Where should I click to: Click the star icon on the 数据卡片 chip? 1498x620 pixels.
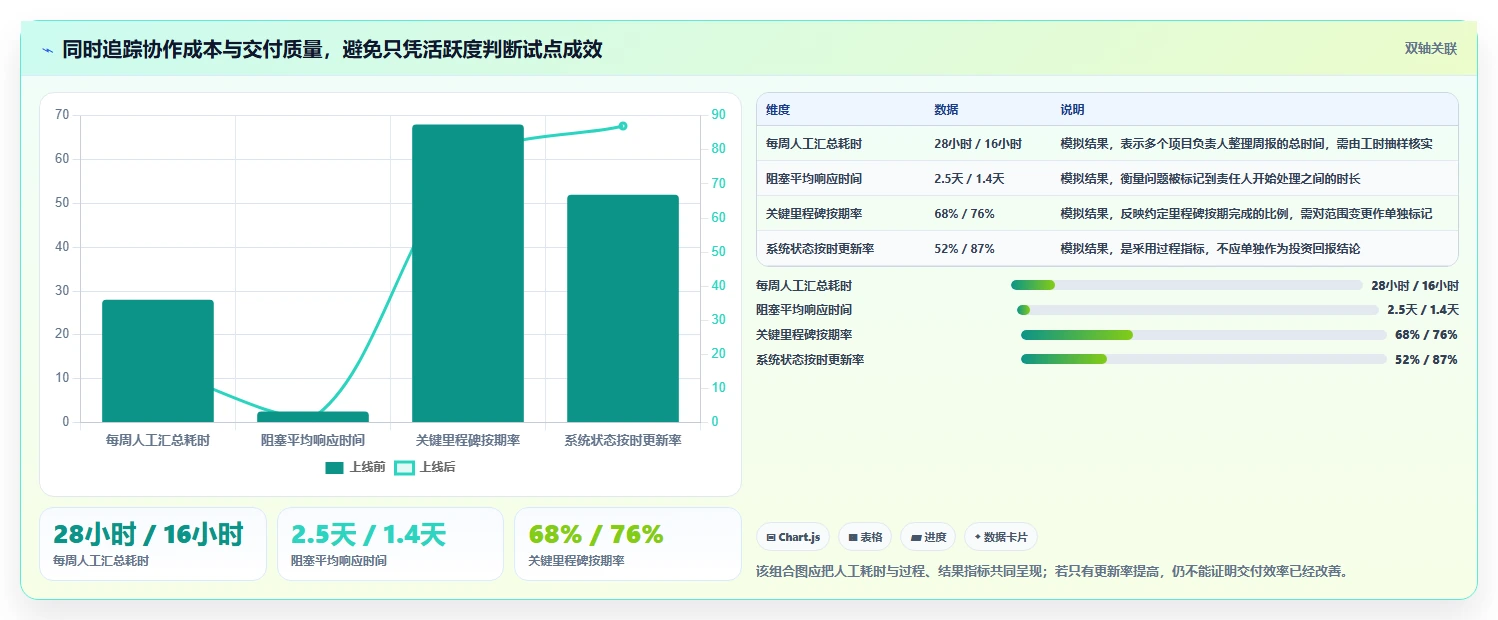(978, 537)
